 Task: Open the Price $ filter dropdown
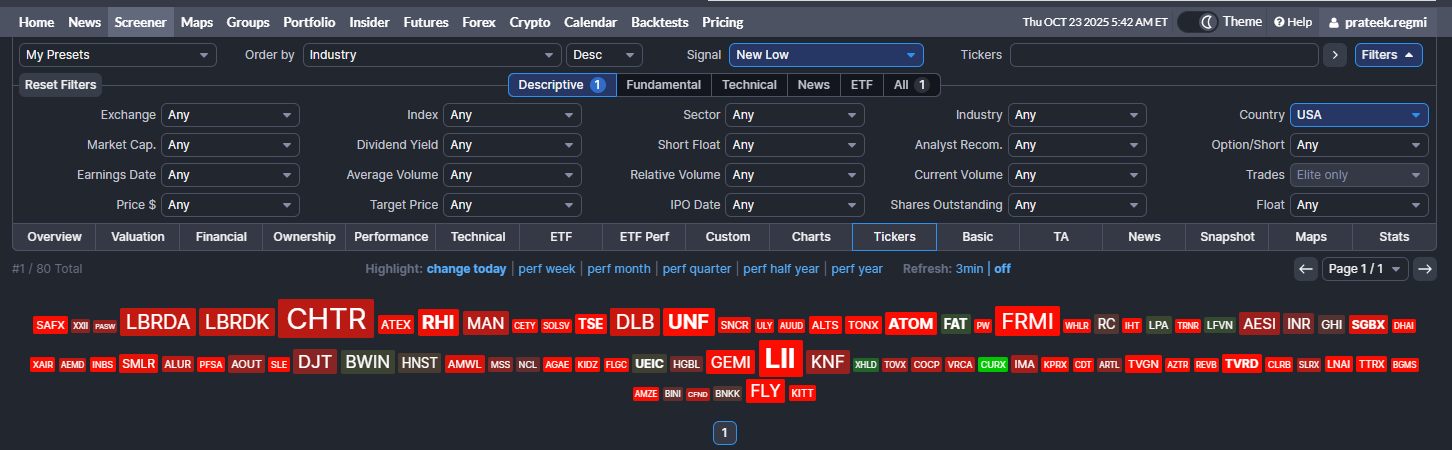coord(230,205)
